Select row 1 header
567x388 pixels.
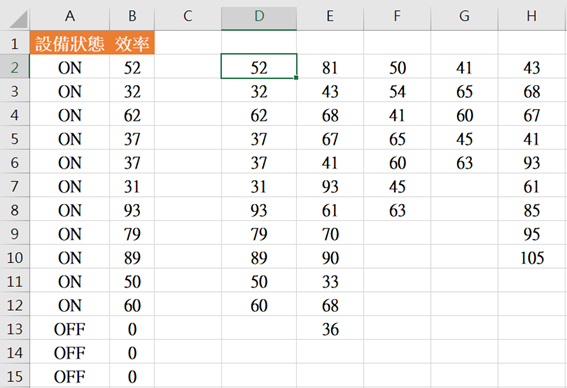click(14, 44)
